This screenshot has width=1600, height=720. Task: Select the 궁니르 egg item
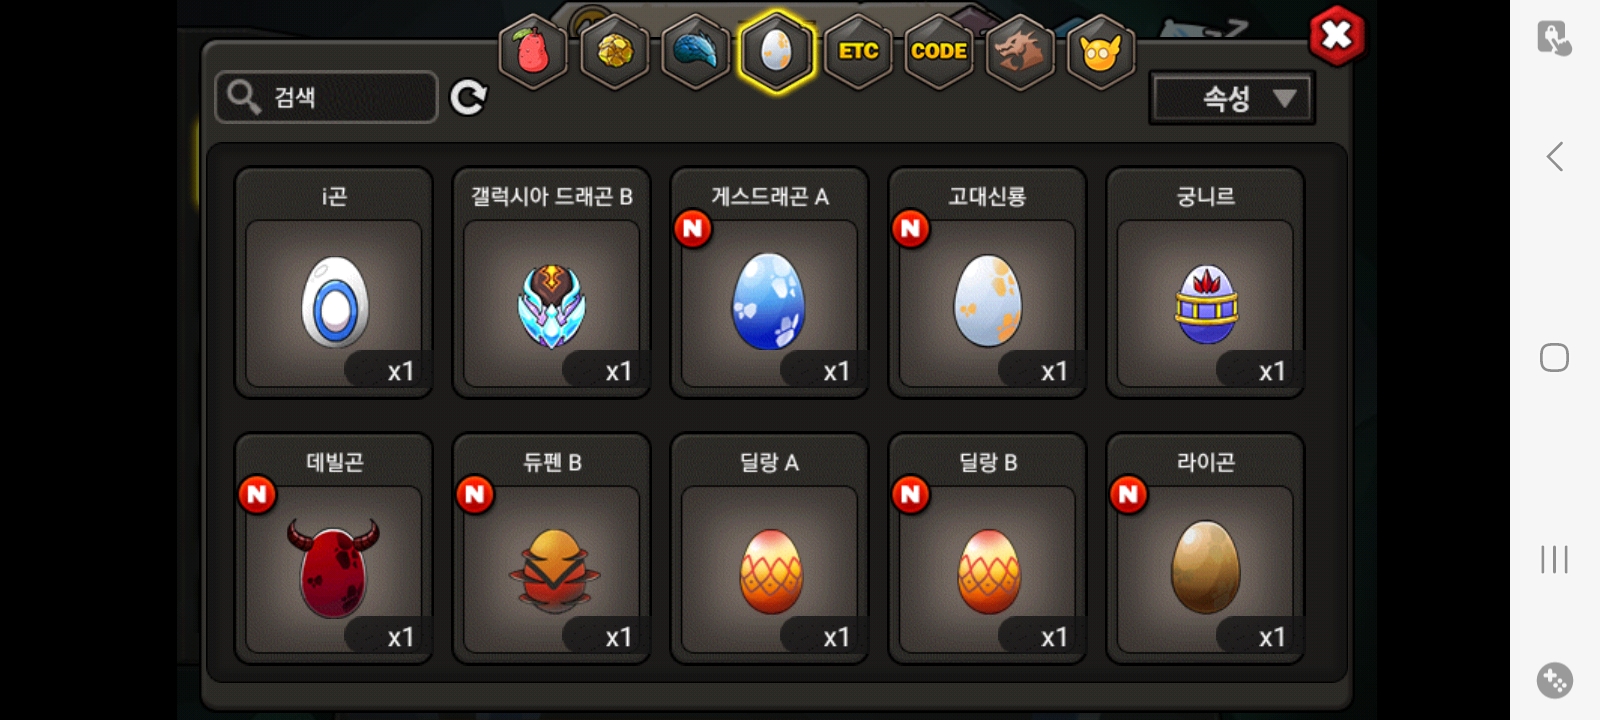pyautogui.click(x=1205, y=283)
